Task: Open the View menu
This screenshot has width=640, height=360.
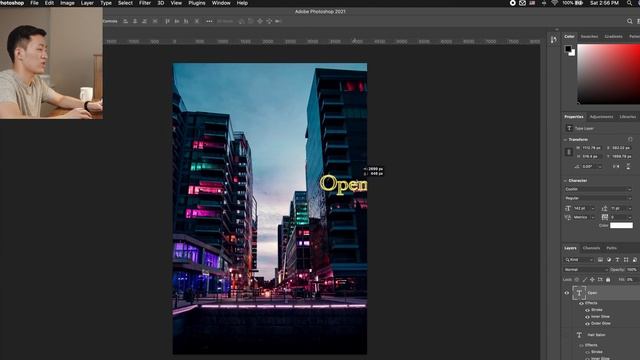Action: tap(176, 3)
